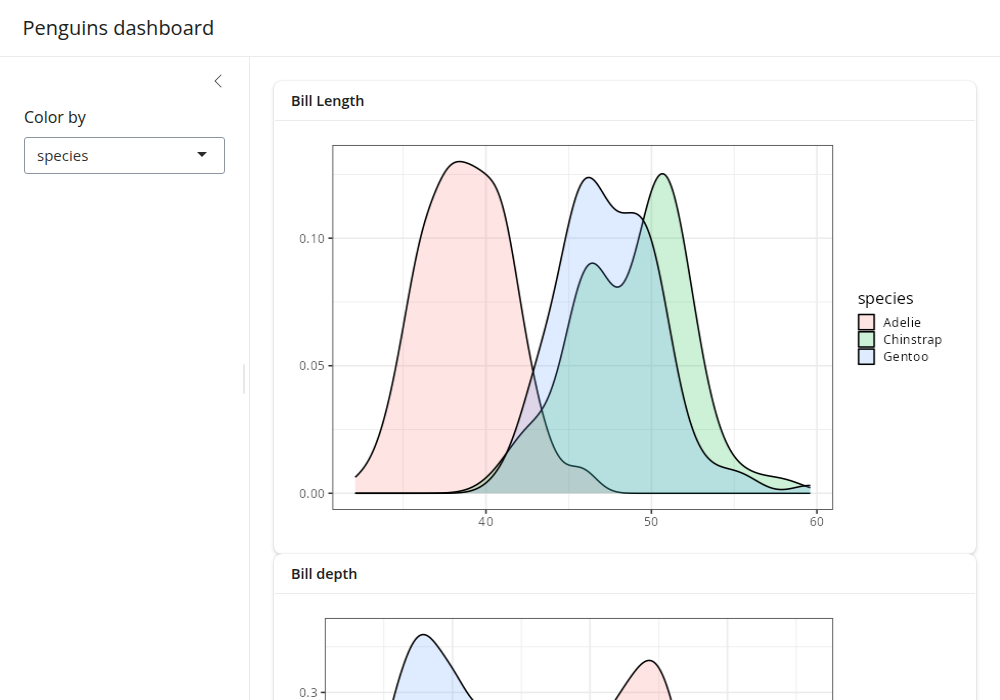Click the species legend title

pyautogui.click(x=885, y=298)
